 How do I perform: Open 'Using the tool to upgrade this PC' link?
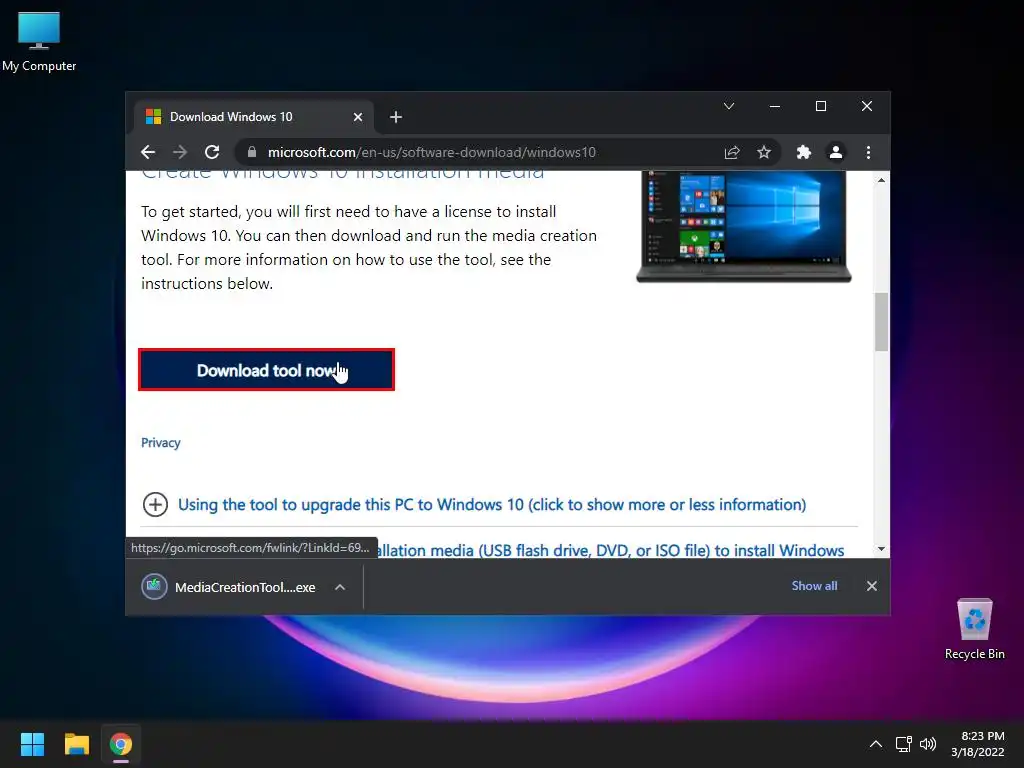tap(492, 505)
